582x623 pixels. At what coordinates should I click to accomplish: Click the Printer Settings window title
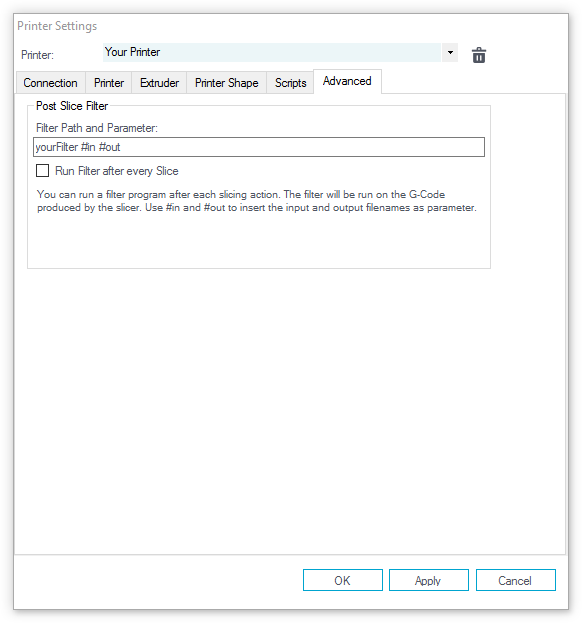coord(57,26)
